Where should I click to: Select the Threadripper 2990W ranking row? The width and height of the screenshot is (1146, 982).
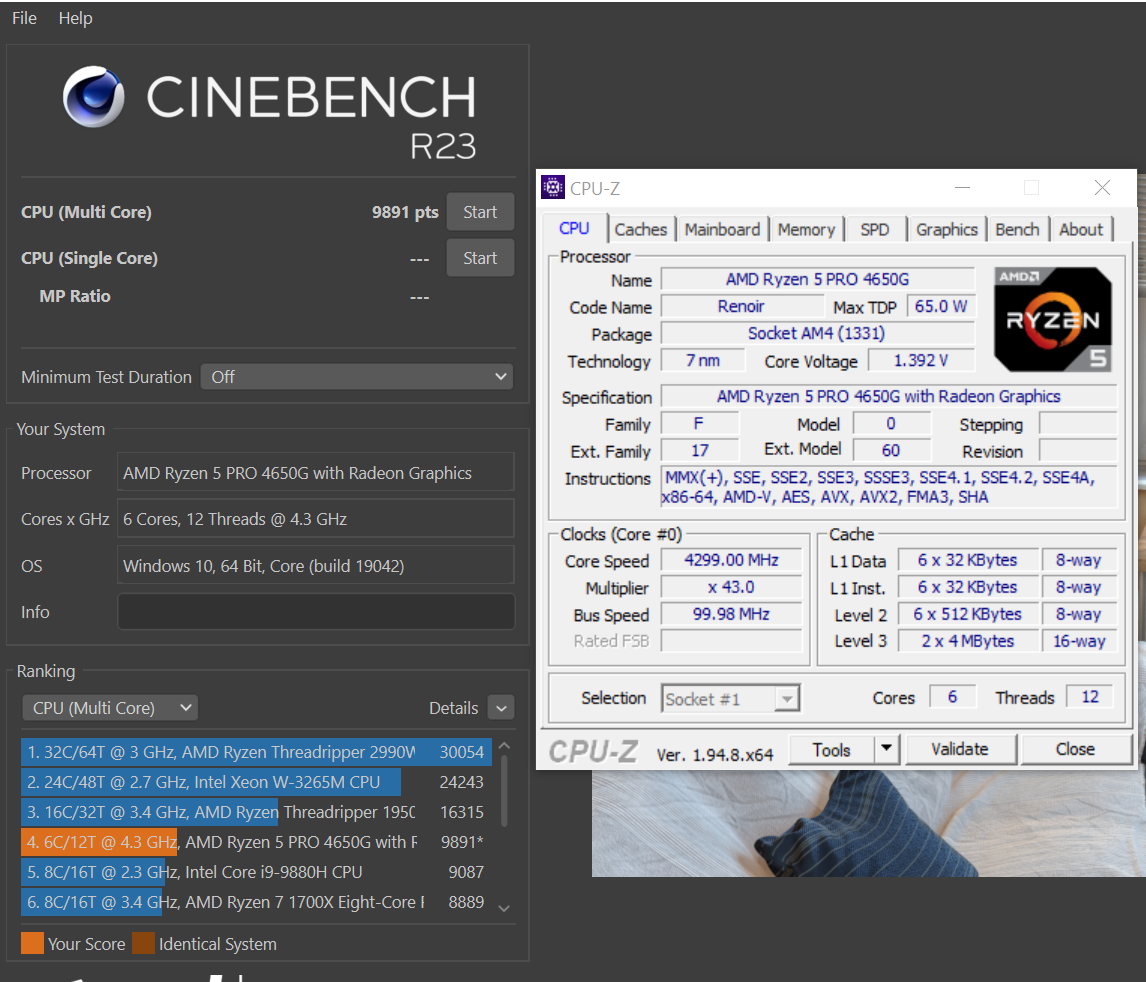tap(256, 752)
